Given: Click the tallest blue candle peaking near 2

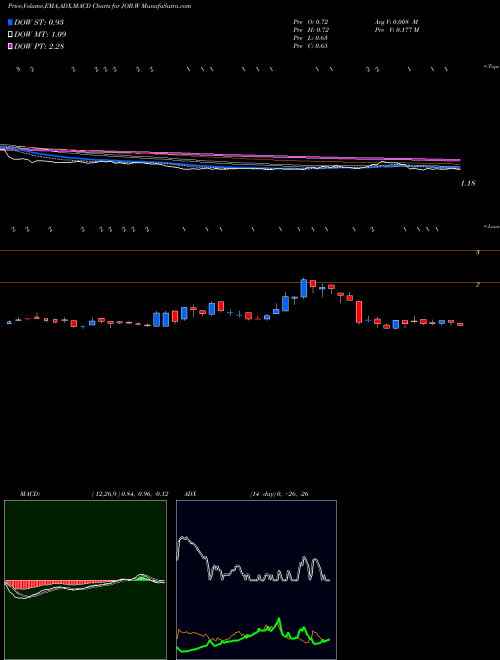Looking at the screenshot, I should (303, 288).
